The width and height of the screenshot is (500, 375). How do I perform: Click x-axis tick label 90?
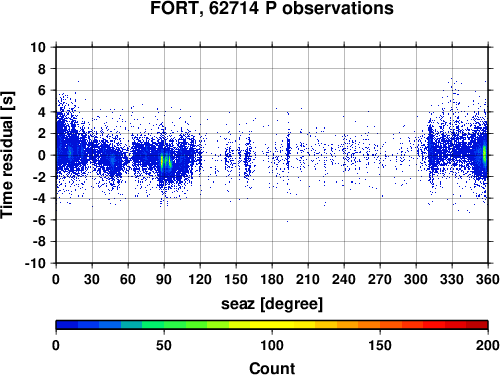click(x=164, y=279)
